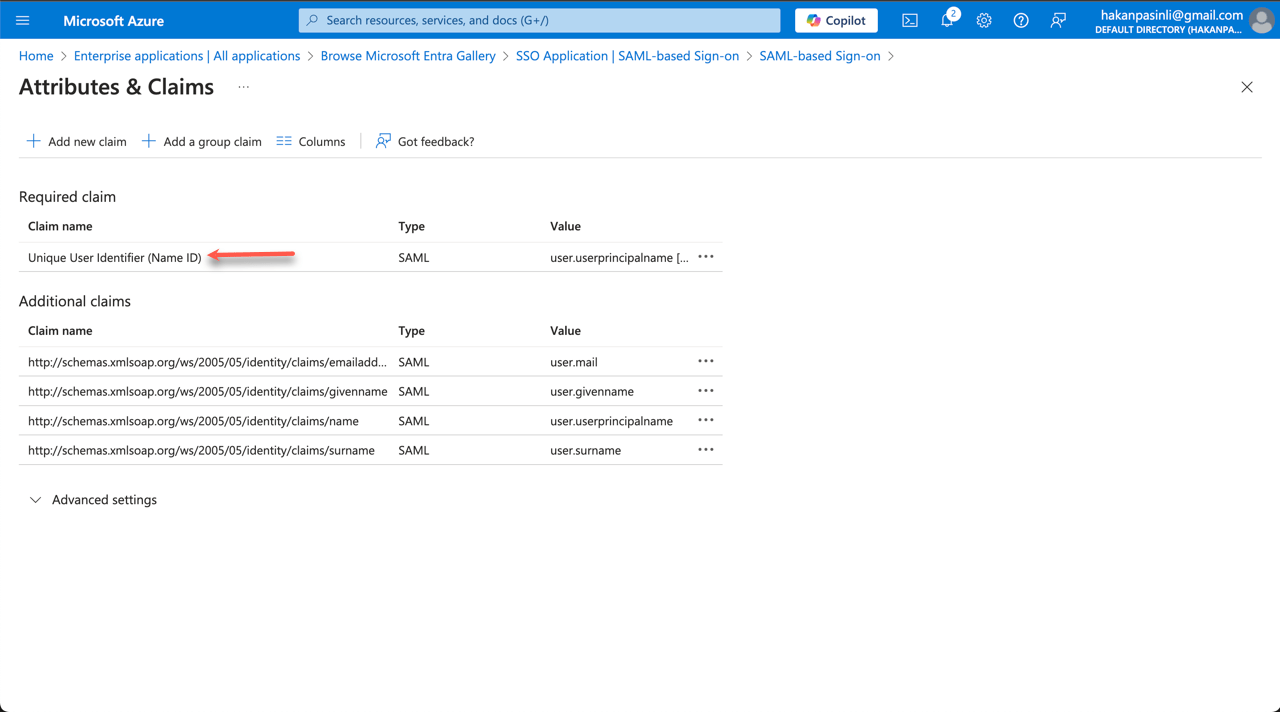Screen dimensions: 1280x712
Task: Open the Copilot assistant
Action: pyautogui.click(x=836, y=20)
